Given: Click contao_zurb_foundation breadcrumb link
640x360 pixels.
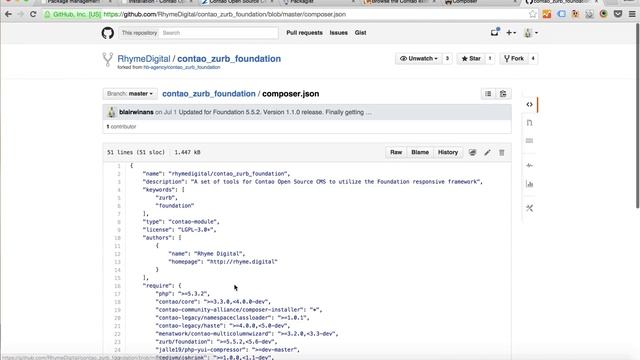Looking at the screenshot, I should click(x=209, y=94).
